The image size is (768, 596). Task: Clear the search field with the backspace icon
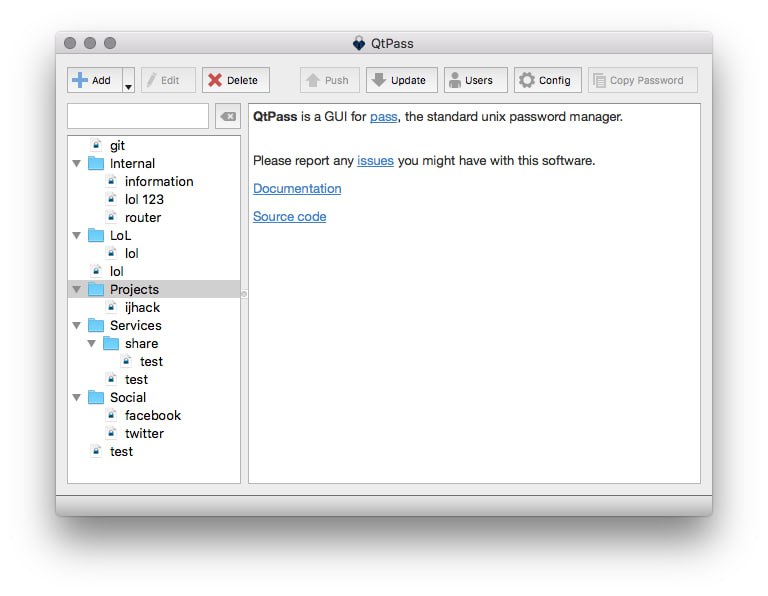228,116
